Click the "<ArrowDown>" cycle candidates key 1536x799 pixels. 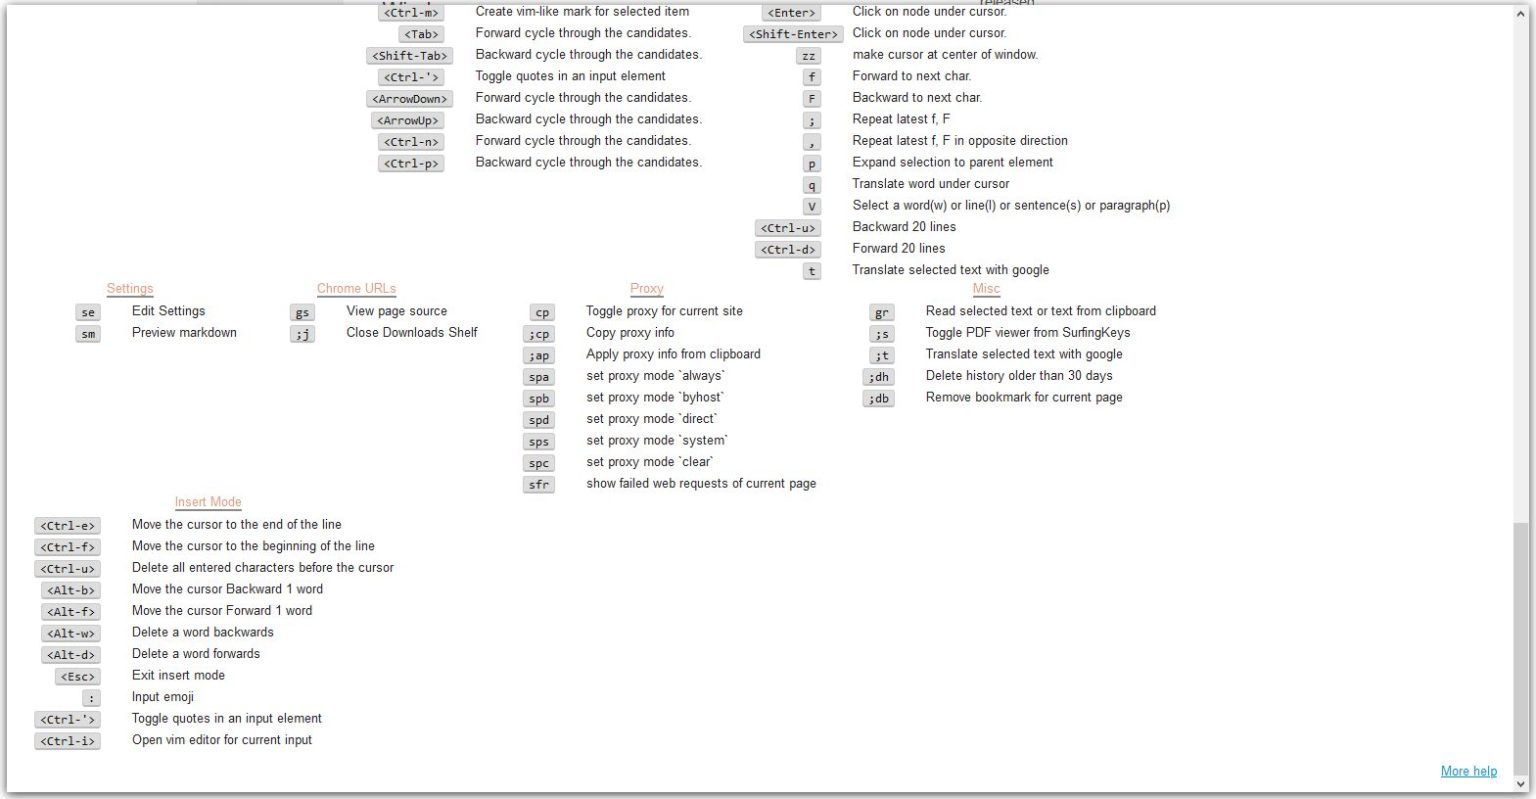click(x=409, y=98)
